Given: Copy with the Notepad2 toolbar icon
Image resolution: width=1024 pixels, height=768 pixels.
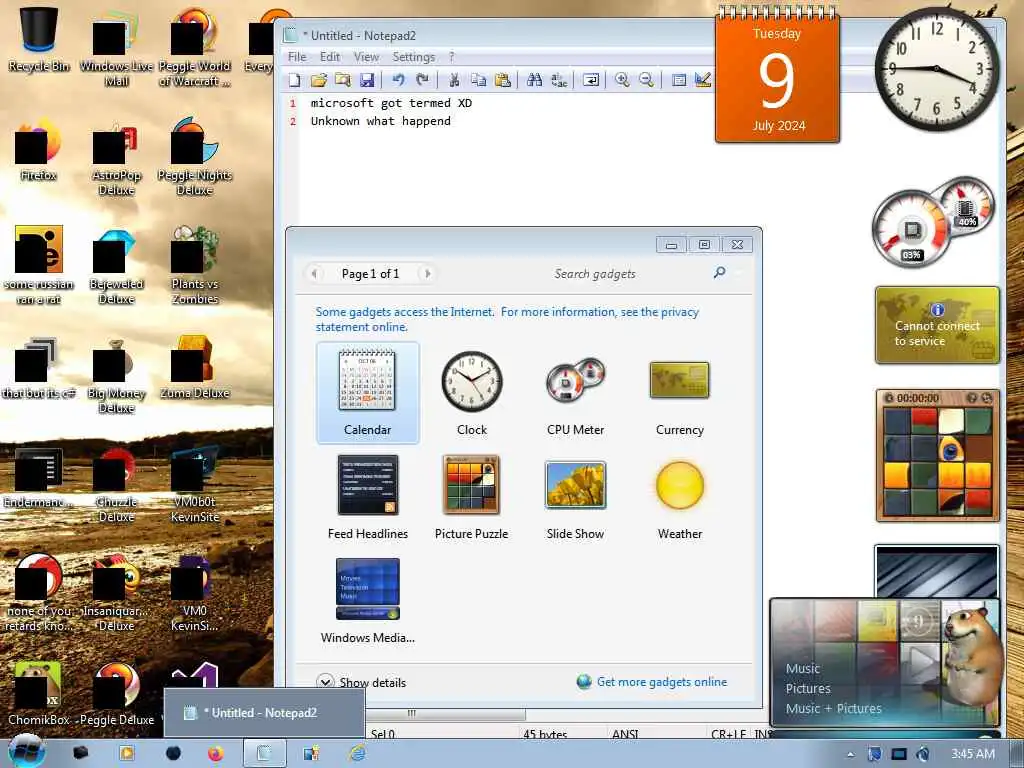Looking at the screenshot, I should tap(478, 80).
